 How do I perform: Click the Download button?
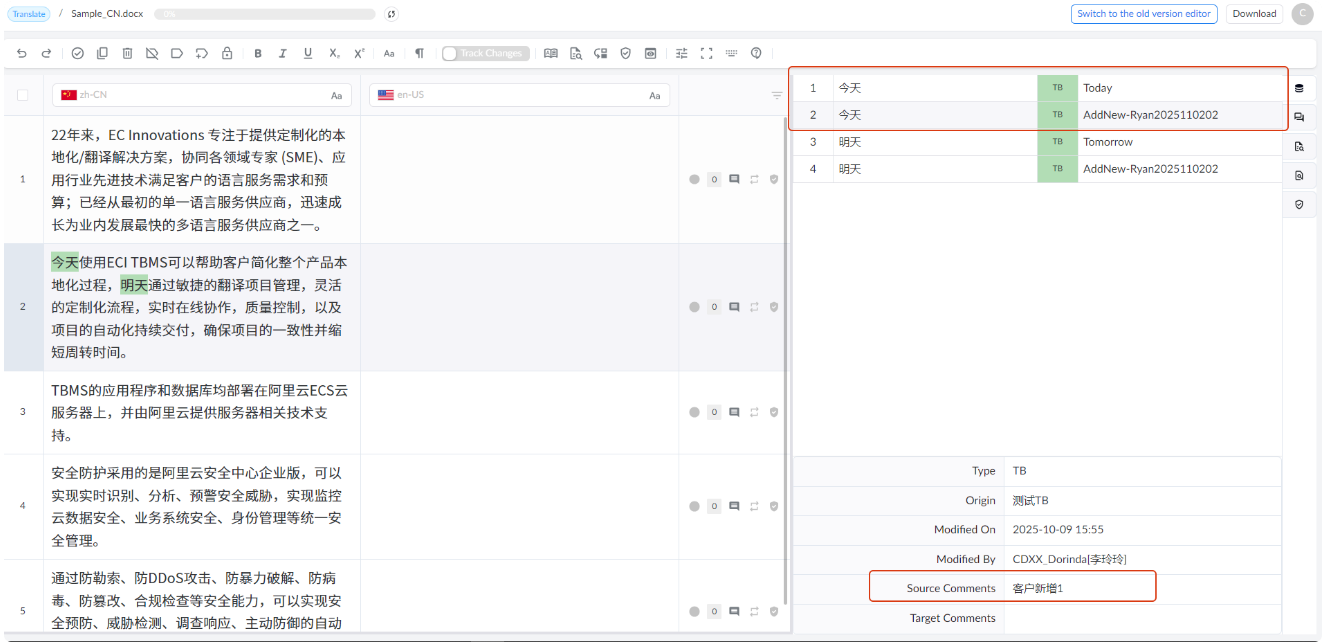point(1254,14)
